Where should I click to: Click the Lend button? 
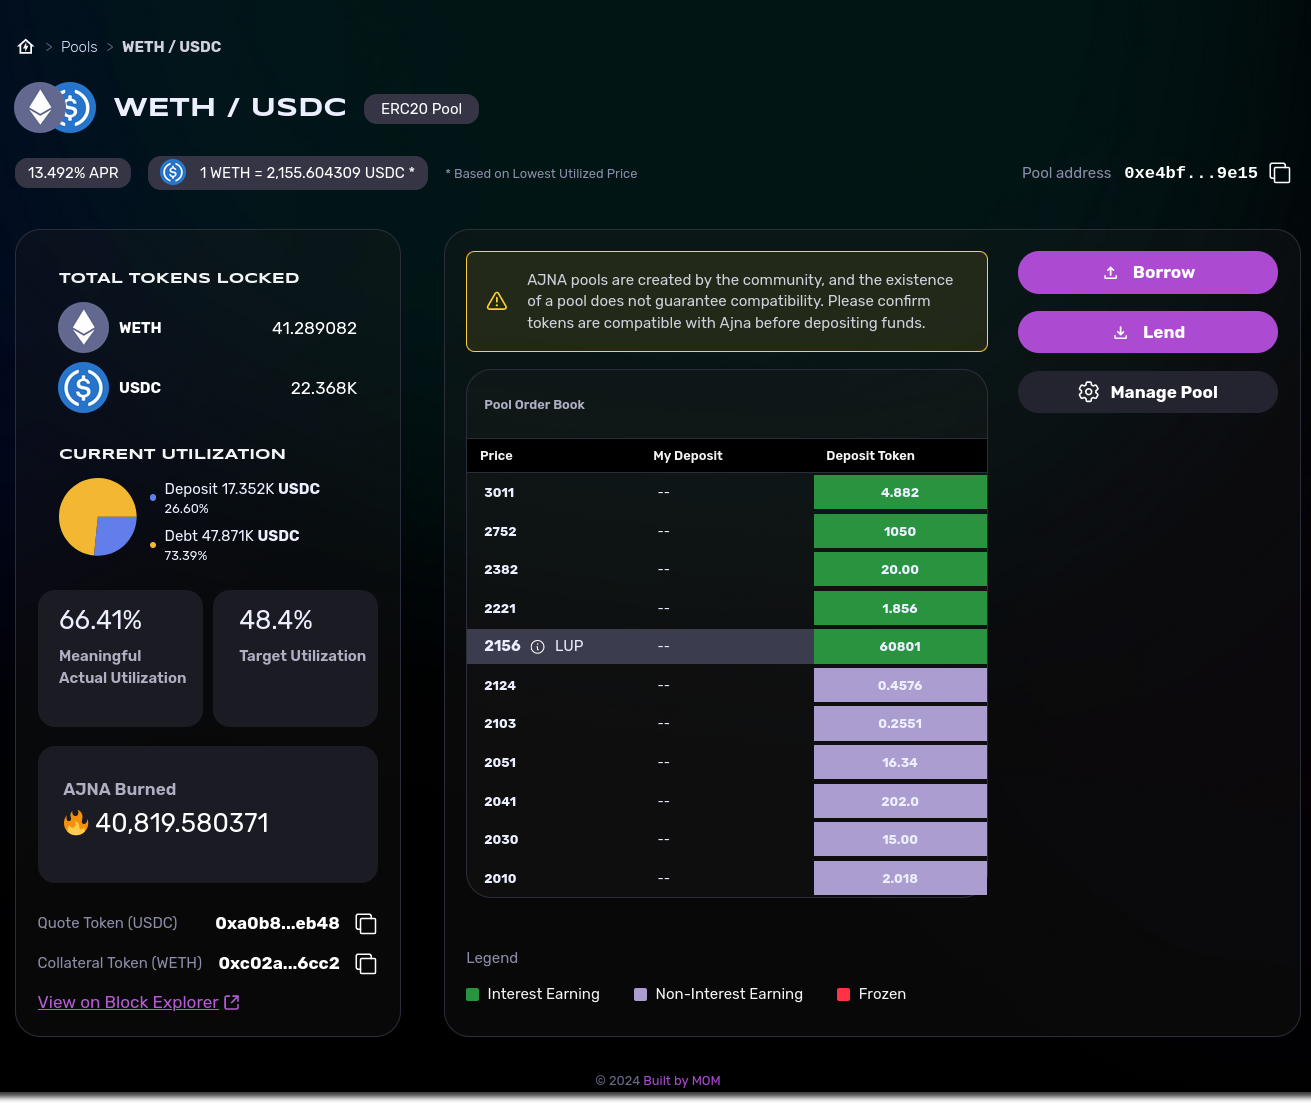pyautogui.click(x=1148, y=333)
